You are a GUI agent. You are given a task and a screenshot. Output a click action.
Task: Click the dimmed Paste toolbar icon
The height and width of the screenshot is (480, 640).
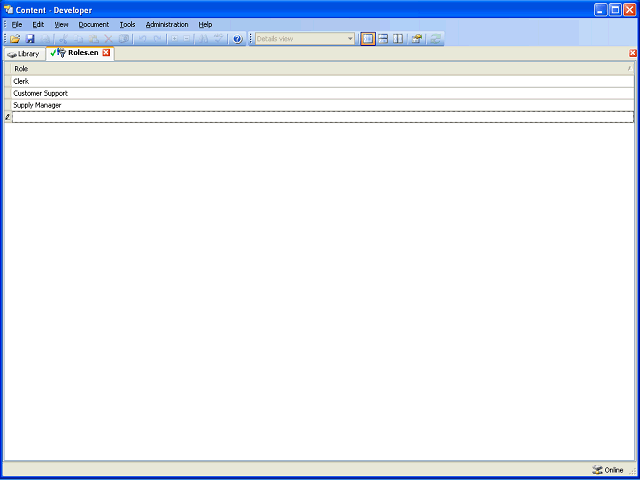coord(93,39)
